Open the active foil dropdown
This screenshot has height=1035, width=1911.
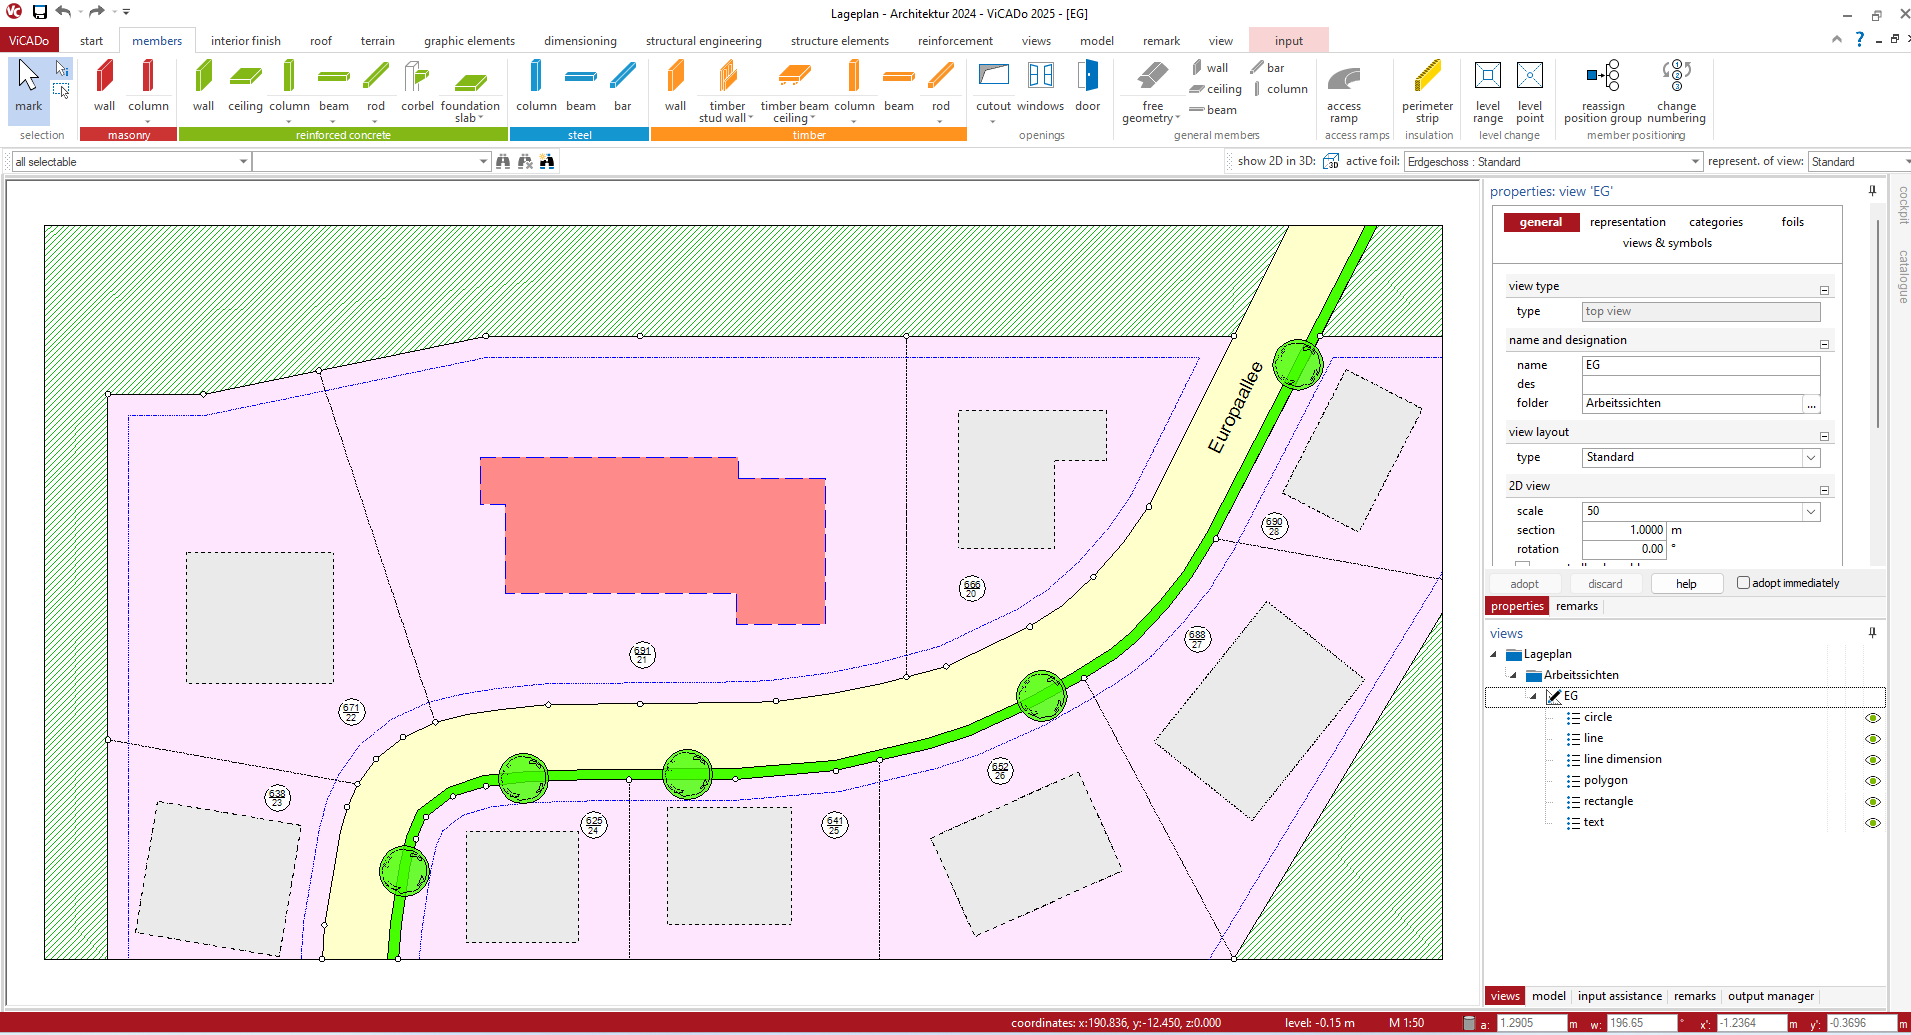pyautogui.click(x=1695, y=162)
